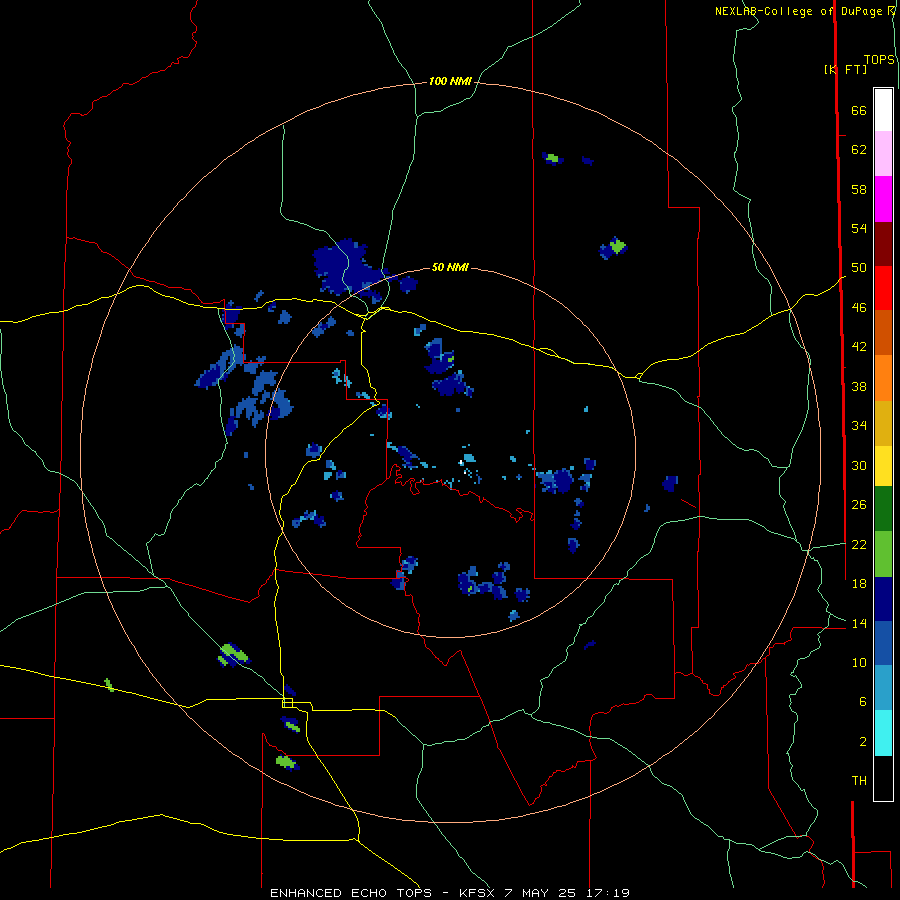Click the bright red legend swatch
900x900 pixels.
[883, 288]
